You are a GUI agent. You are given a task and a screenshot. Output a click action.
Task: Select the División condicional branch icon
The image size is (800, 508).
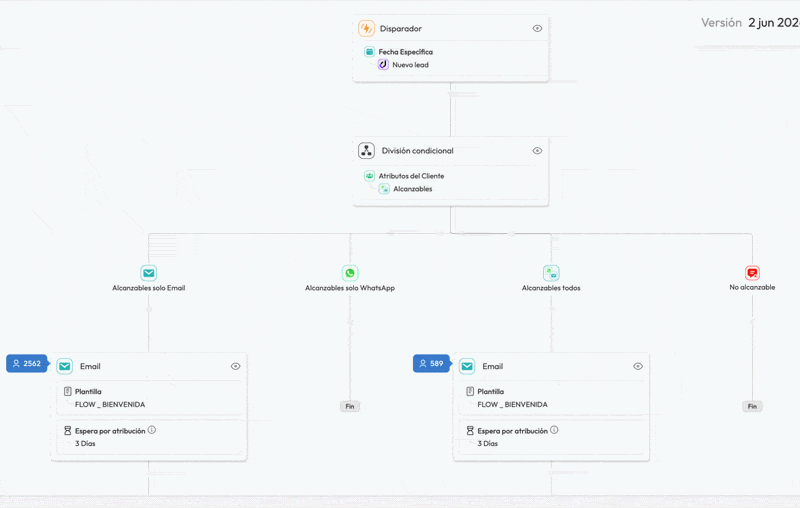[366, 150]
